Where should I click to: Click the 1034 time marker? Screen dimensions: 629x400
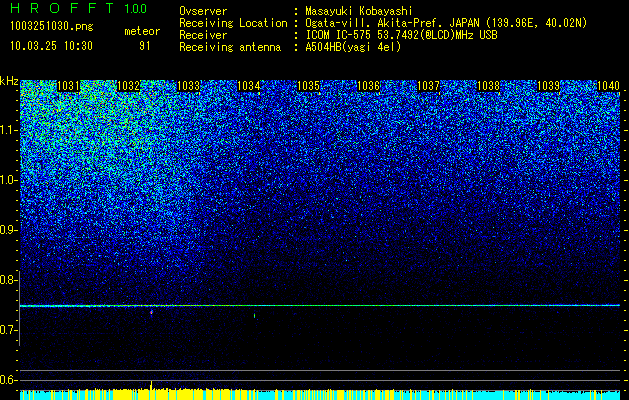[x=248, y=86]
